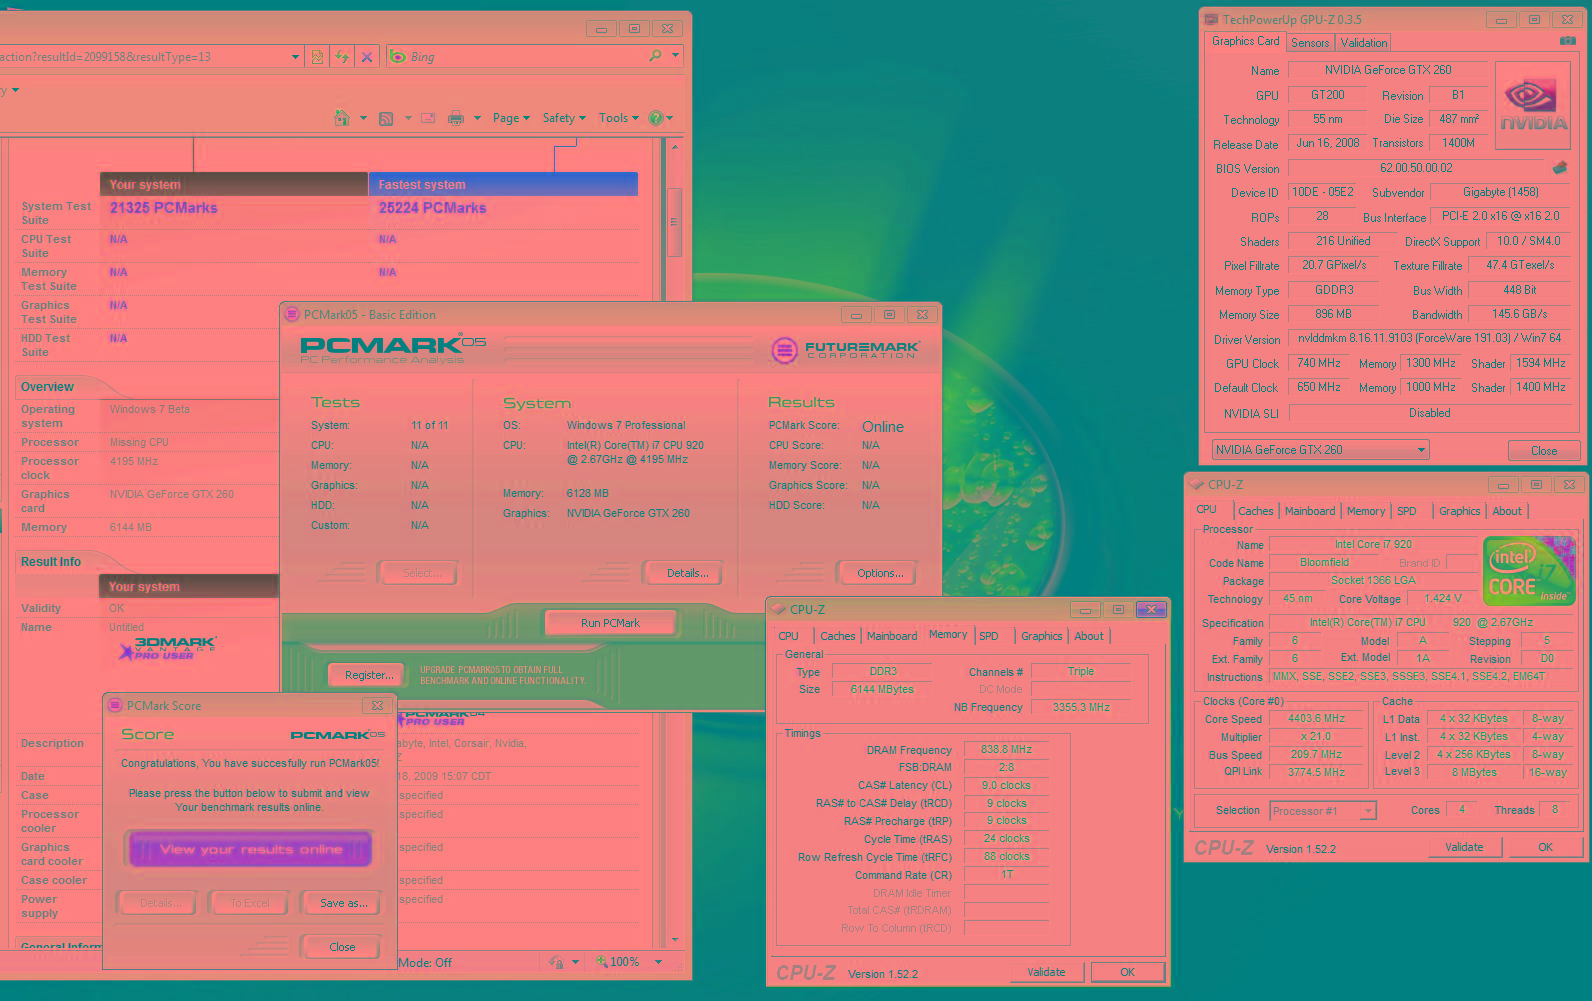Click the zoom magnifier icon in browser status bar

pos(602,962)
